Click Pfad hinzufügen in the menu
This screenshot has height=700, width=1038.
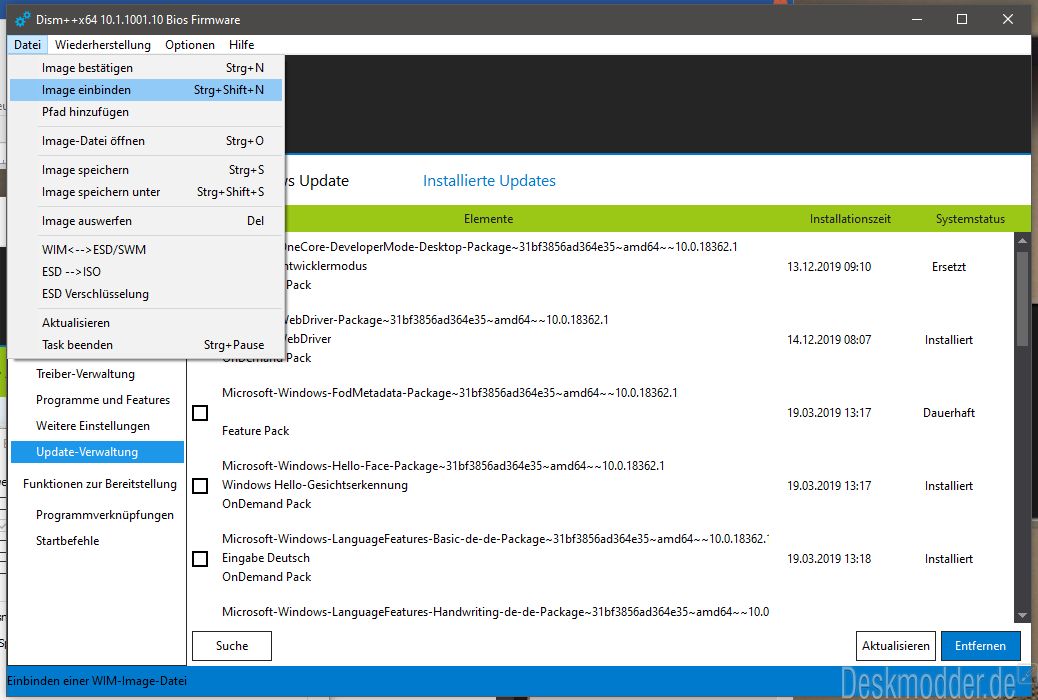tap(146, 112)
